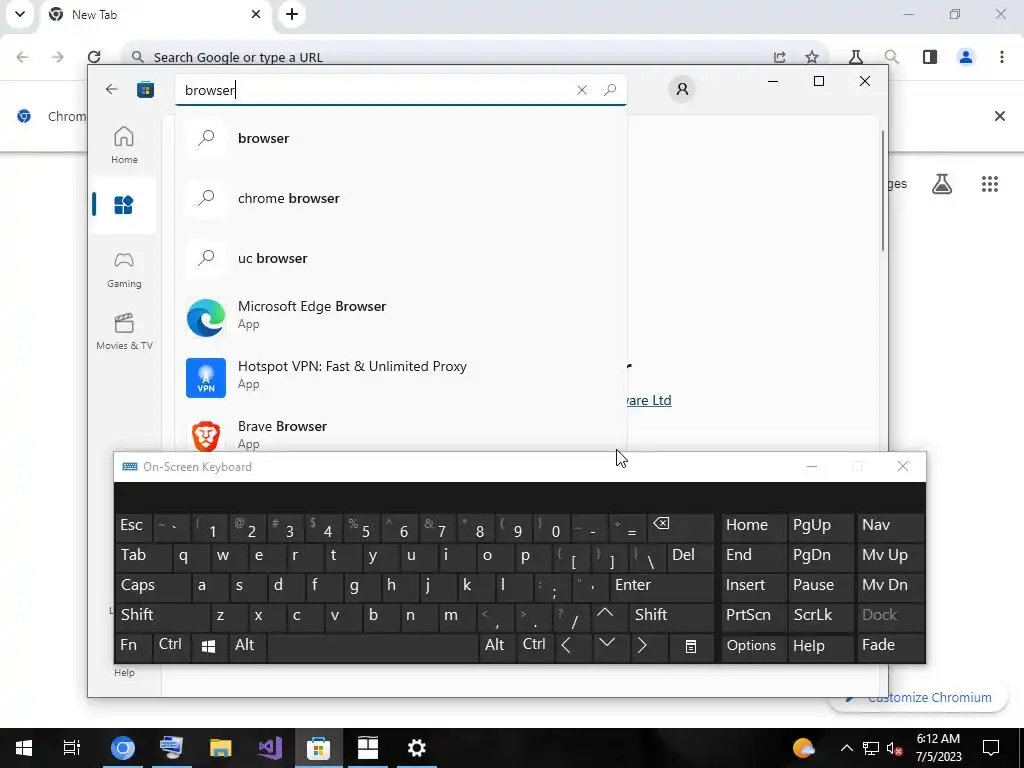Open the Store user profile icon

click(682, 89)
